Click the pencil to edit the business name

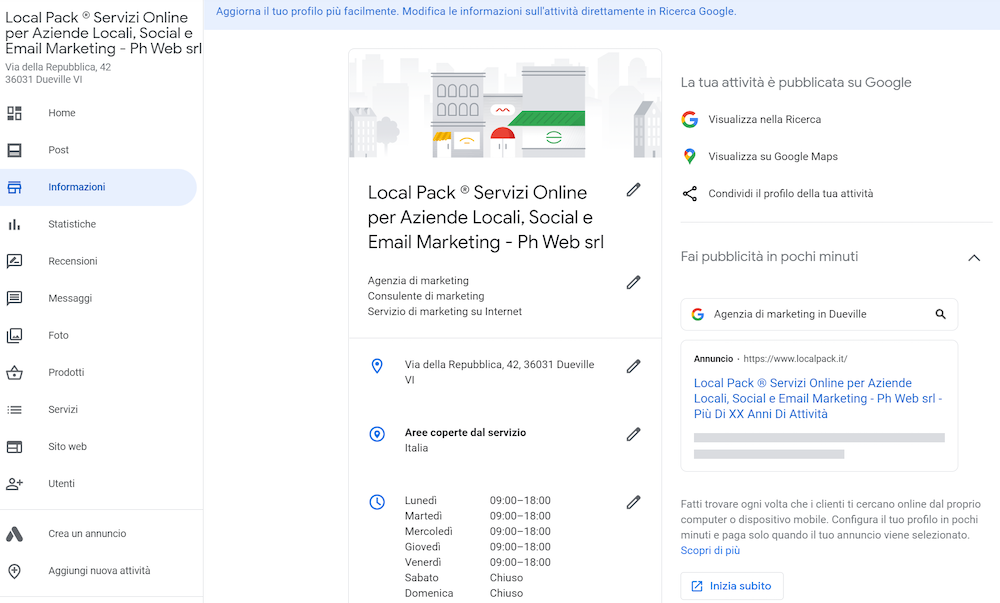click(633, 189)
